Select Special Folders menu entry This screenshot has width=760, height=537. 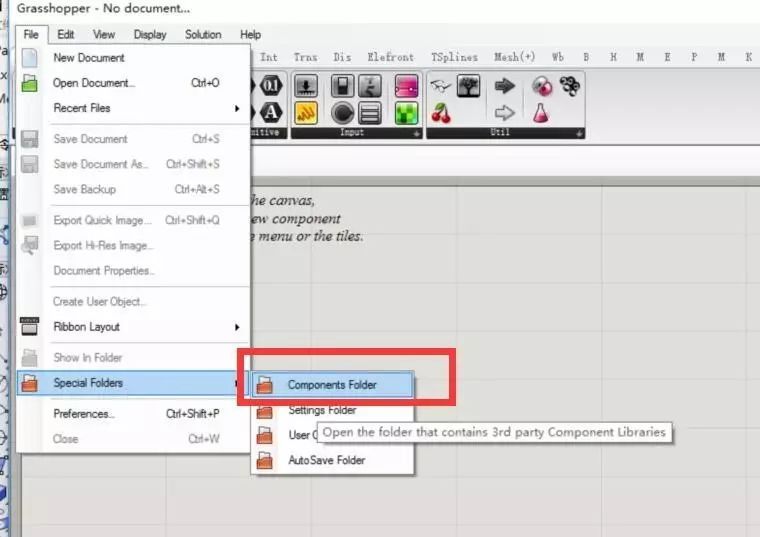[x=133, y=383]
